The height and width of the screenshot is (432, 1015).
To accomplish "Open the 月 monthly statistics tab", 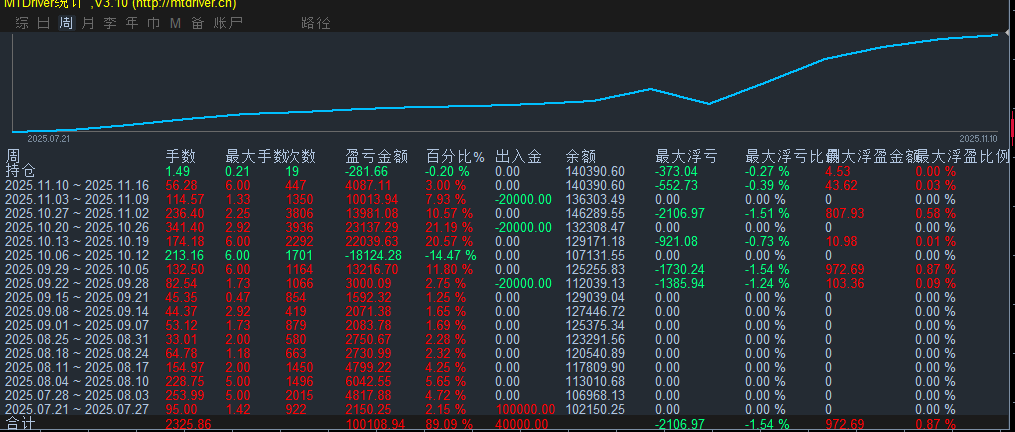I will click(88, 23).
